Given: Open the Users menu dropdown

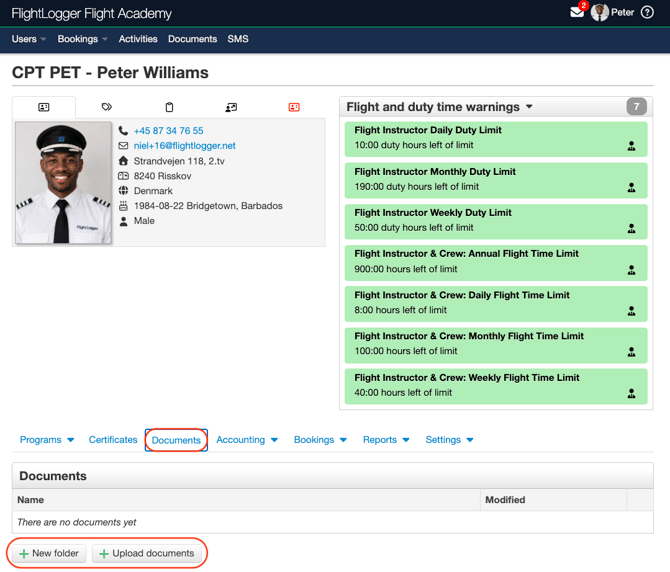Looking at the screenshot, I should click(x=29, y=39).
